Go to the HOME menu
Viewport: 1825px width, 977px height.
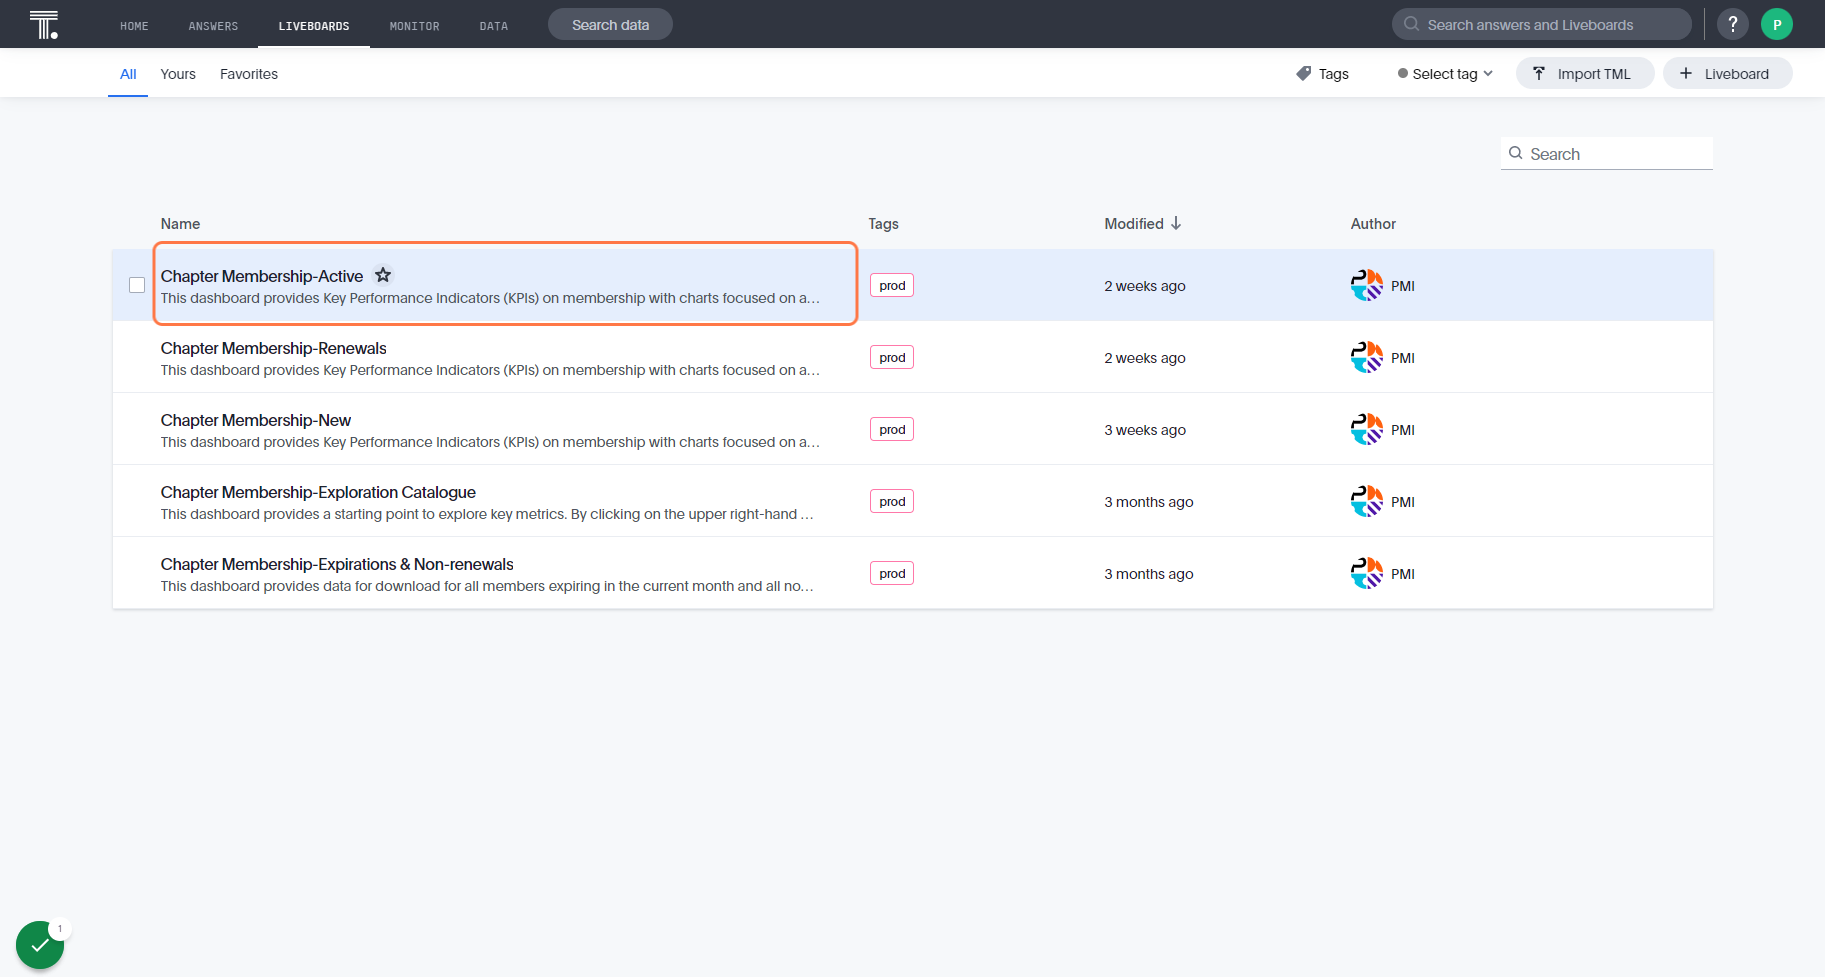point(134,26)
